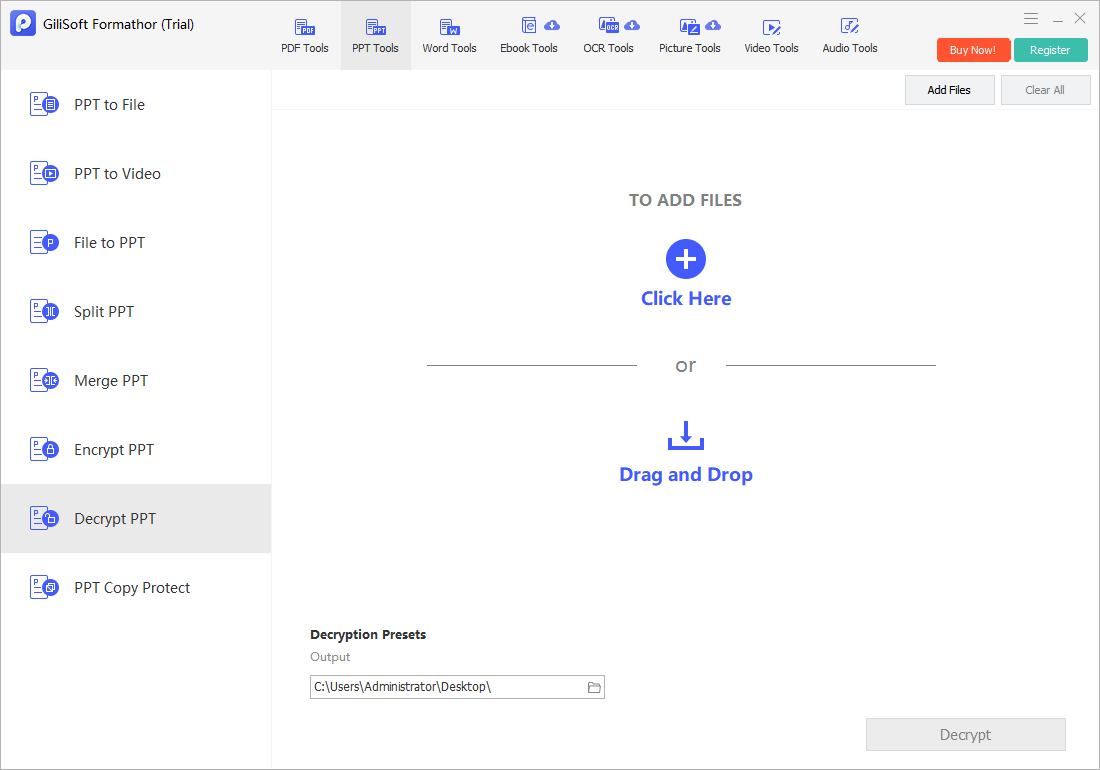Select File to PPT label
Screen dimensions: 1100x770
109,243
